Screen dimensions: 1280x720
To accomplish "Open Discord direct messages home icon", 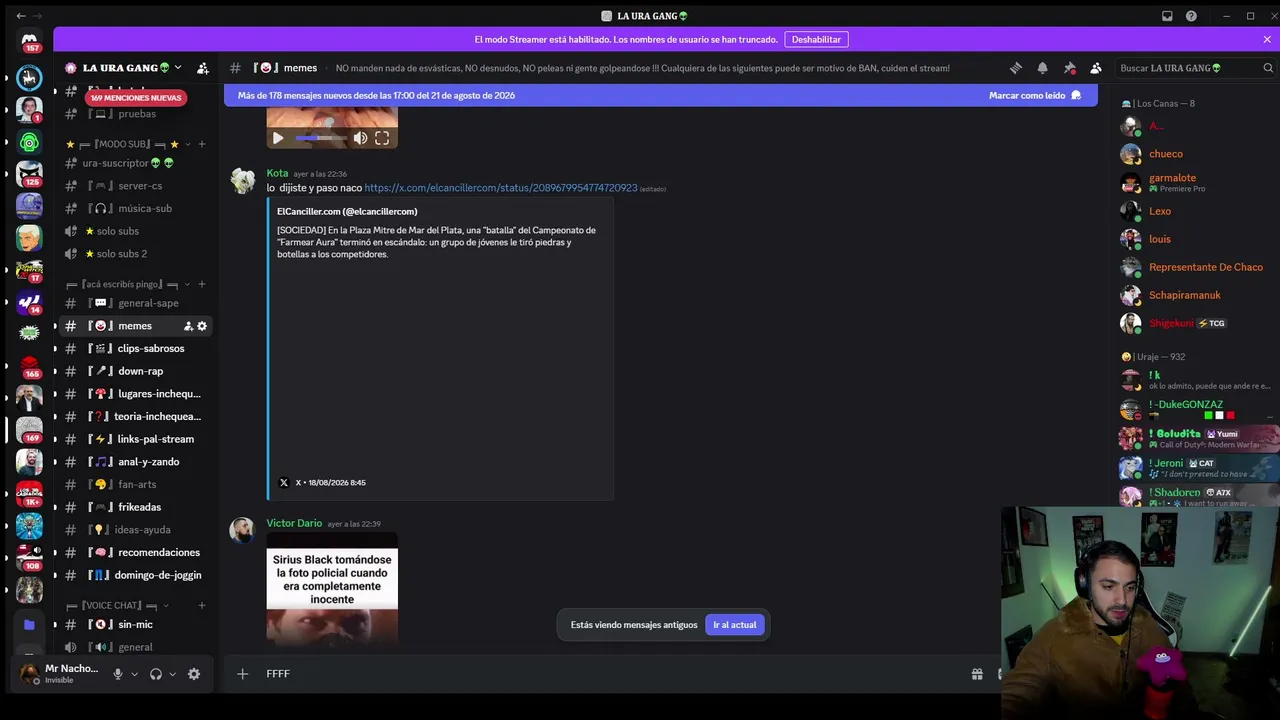I will click(29, 42).
